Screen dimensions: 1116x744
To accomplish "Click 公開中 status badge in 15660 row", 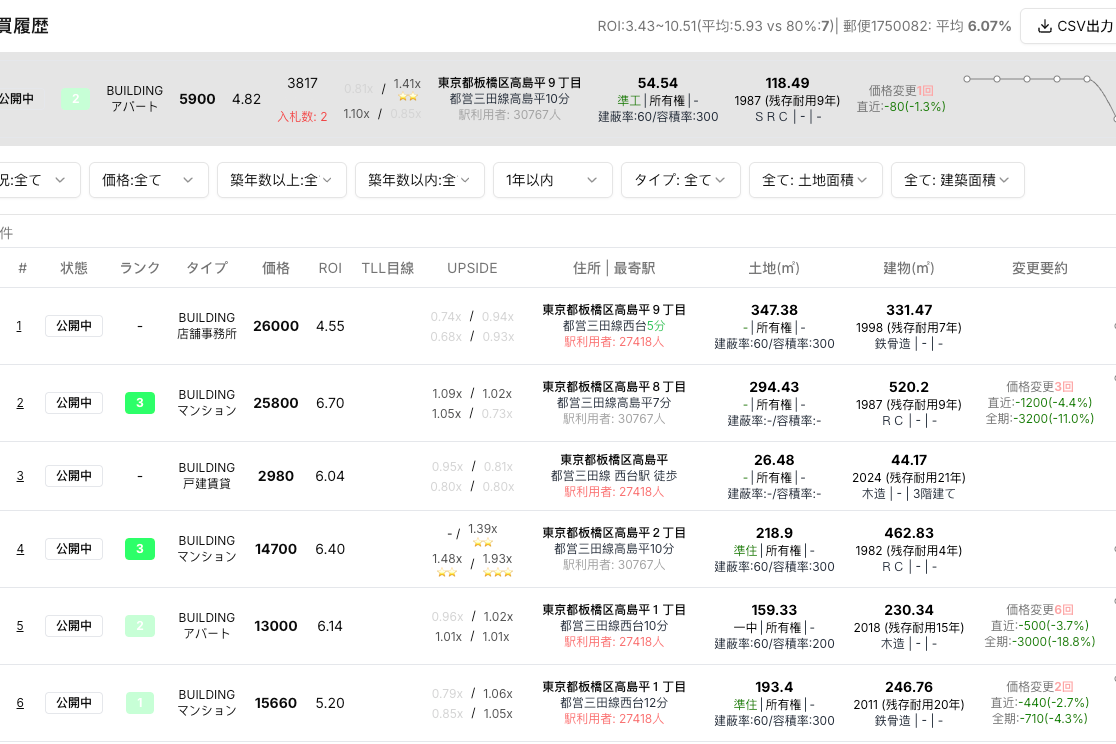I will click(x=74, y=703).
